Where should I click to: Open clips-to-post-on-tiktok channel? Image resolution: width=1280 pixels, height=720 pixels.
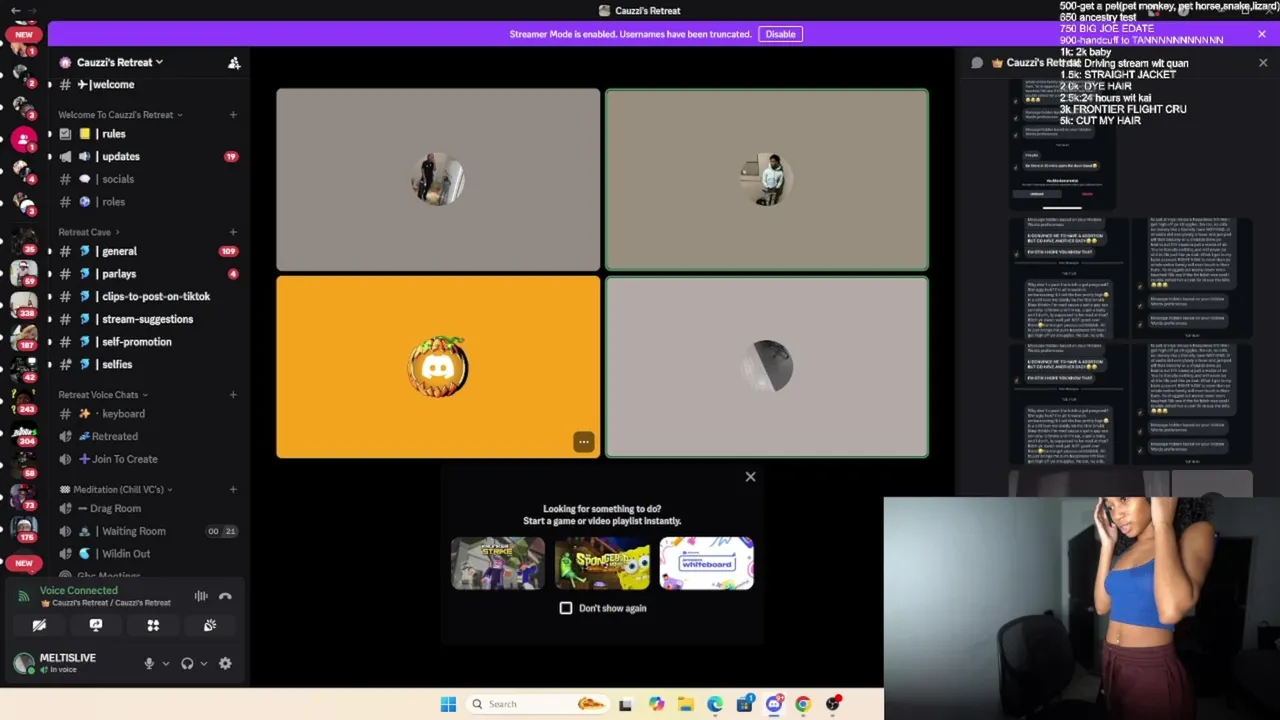pyautogui.click(x=148, y=296)
